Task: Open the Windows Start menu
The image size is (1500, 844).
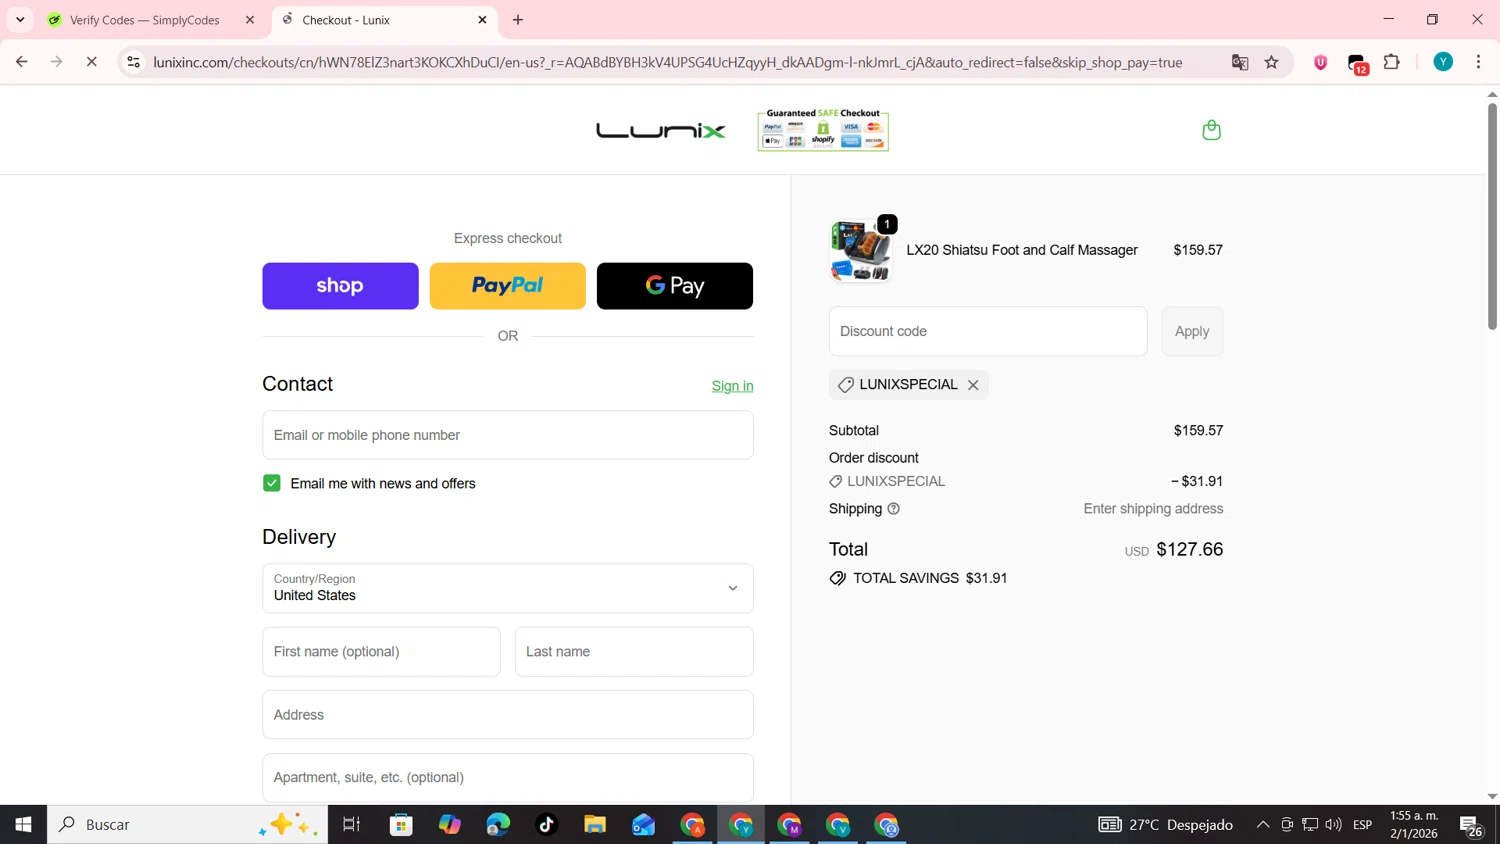Action: click(23, 825)
